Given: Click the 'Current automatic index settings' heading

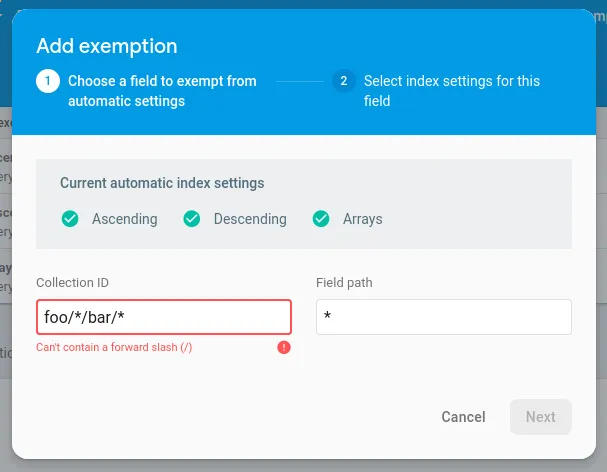Looking at the screenshot, I should (162, 183).
